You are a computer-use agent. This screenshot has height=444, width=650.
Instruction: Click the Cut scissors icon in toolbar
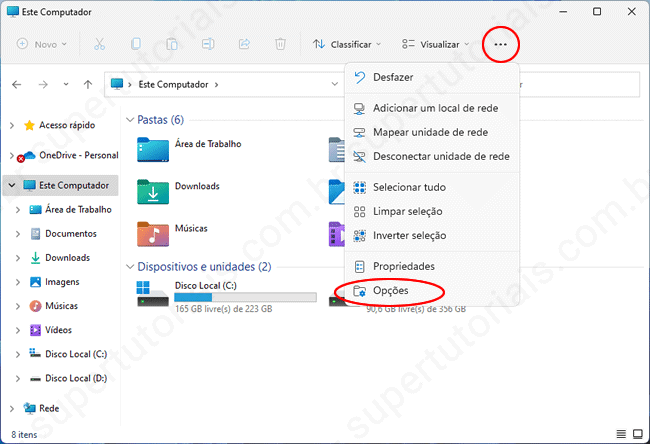point(100,44)
